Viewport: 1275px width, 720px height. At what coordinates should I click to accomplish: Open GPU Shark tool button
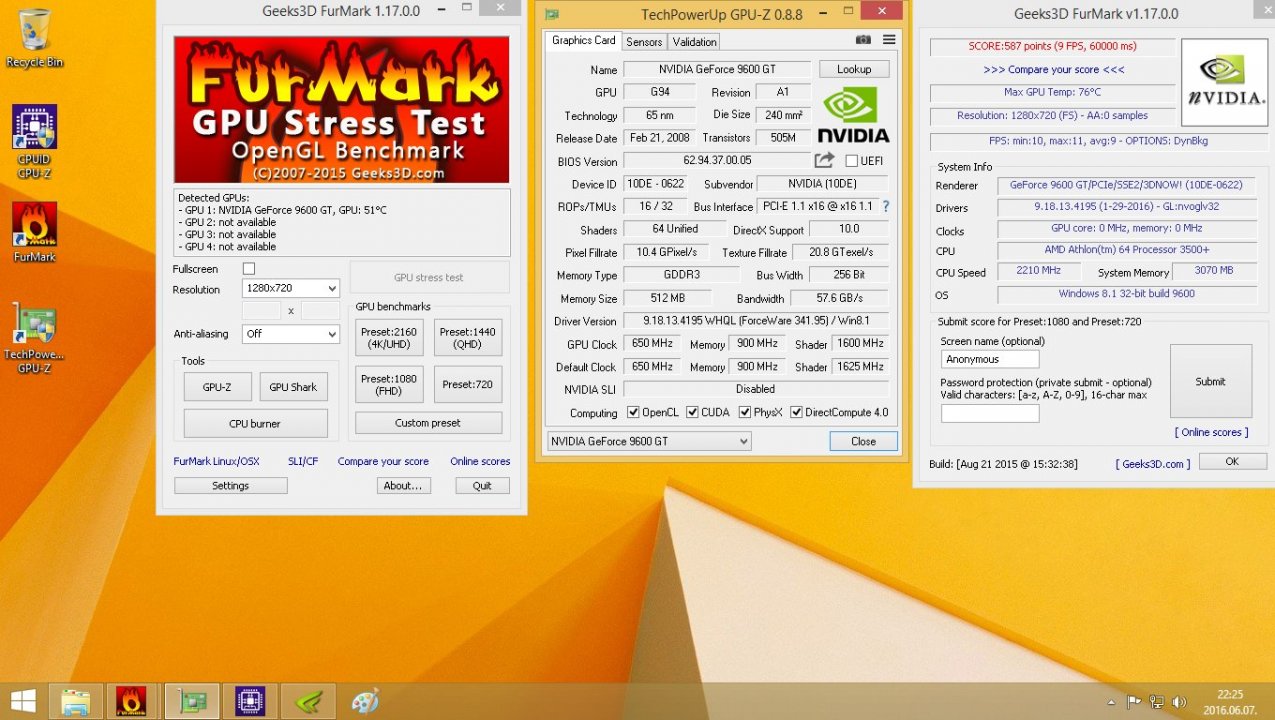point(293,387)
